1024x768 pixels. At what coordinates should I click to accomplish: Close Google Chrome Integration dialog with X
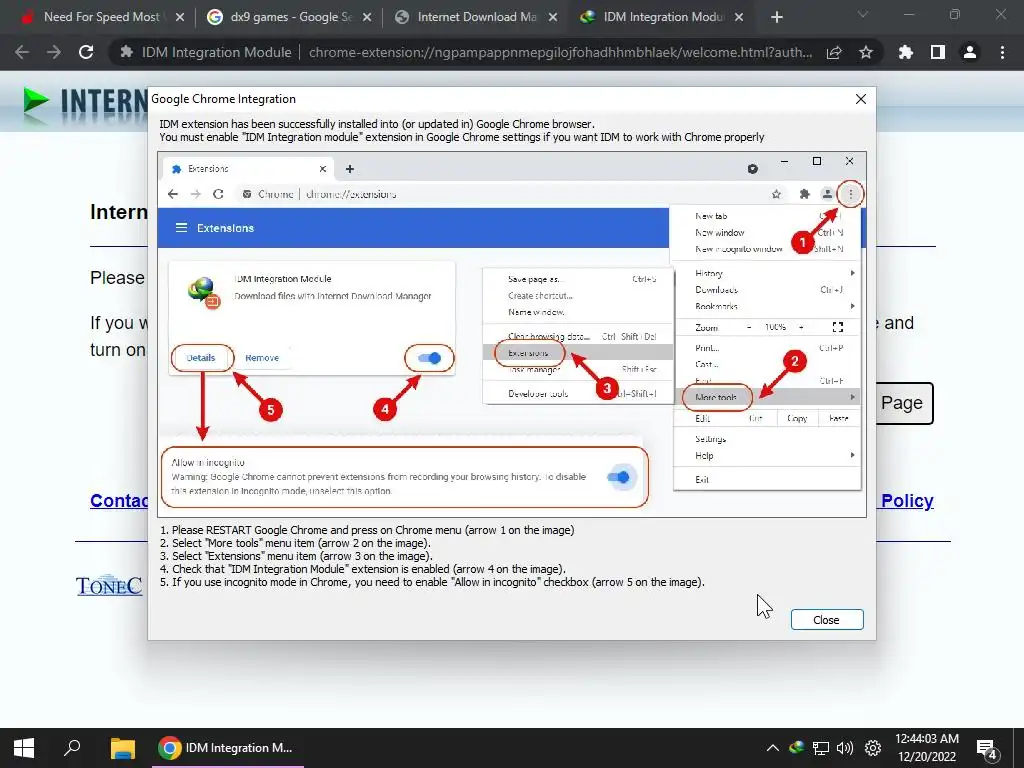pos(861,99)
